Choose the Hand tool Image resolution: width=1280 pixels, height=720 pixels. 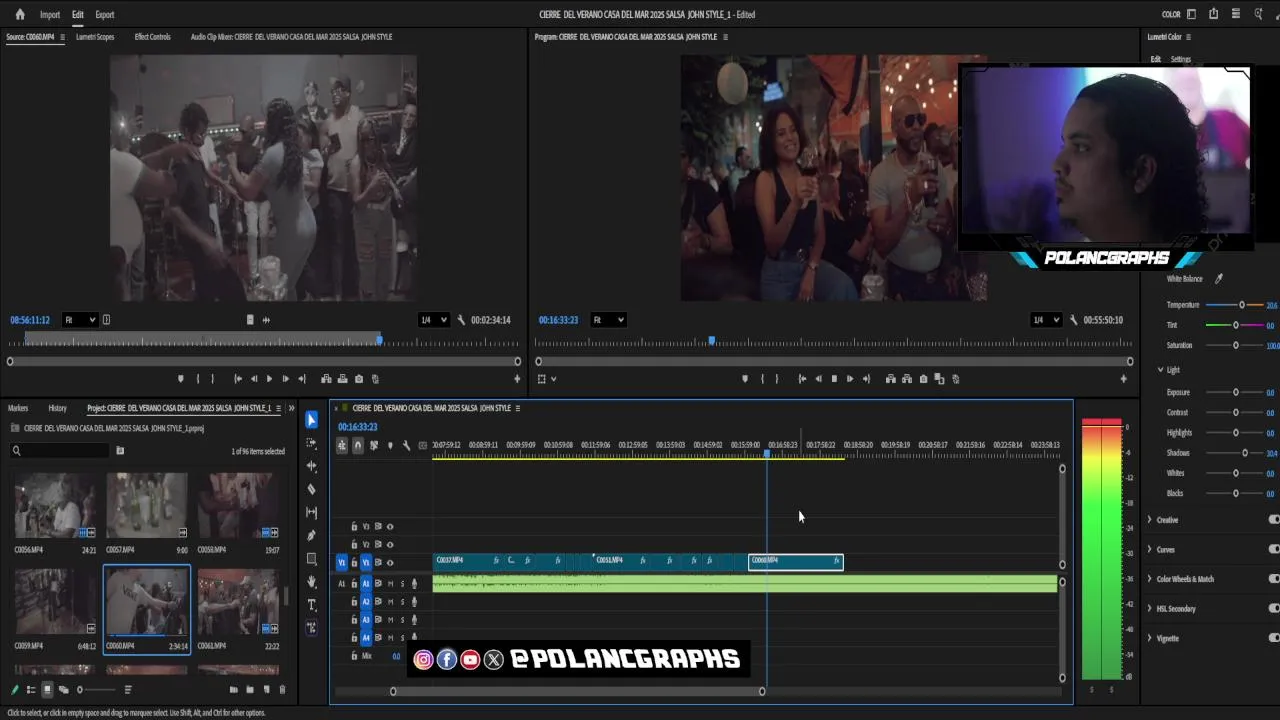click(x=311, y=582)
